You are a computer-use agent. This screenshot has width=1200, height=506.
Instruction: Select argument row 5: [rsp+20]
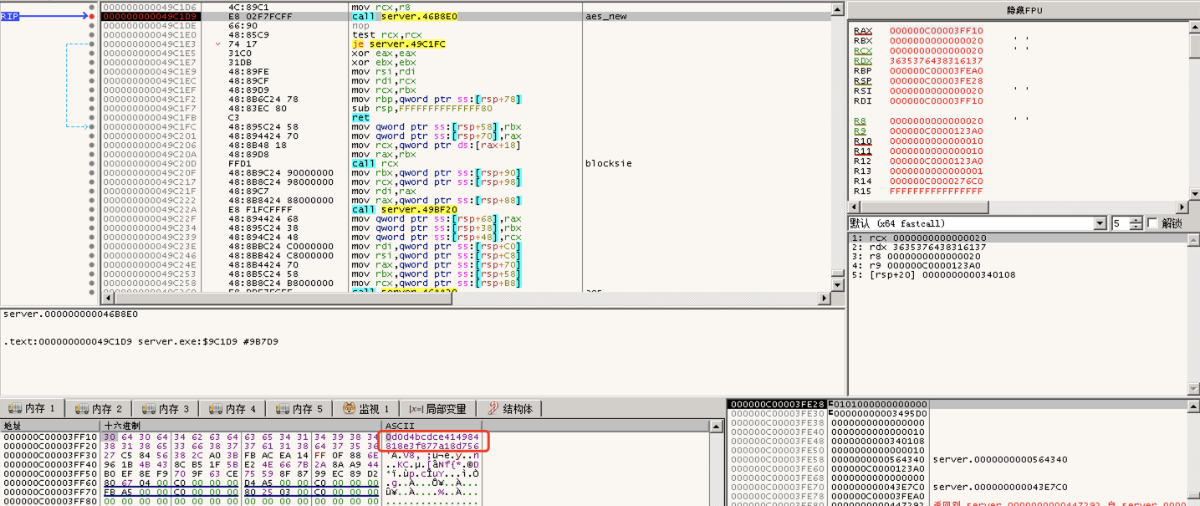click(1015, 274)
